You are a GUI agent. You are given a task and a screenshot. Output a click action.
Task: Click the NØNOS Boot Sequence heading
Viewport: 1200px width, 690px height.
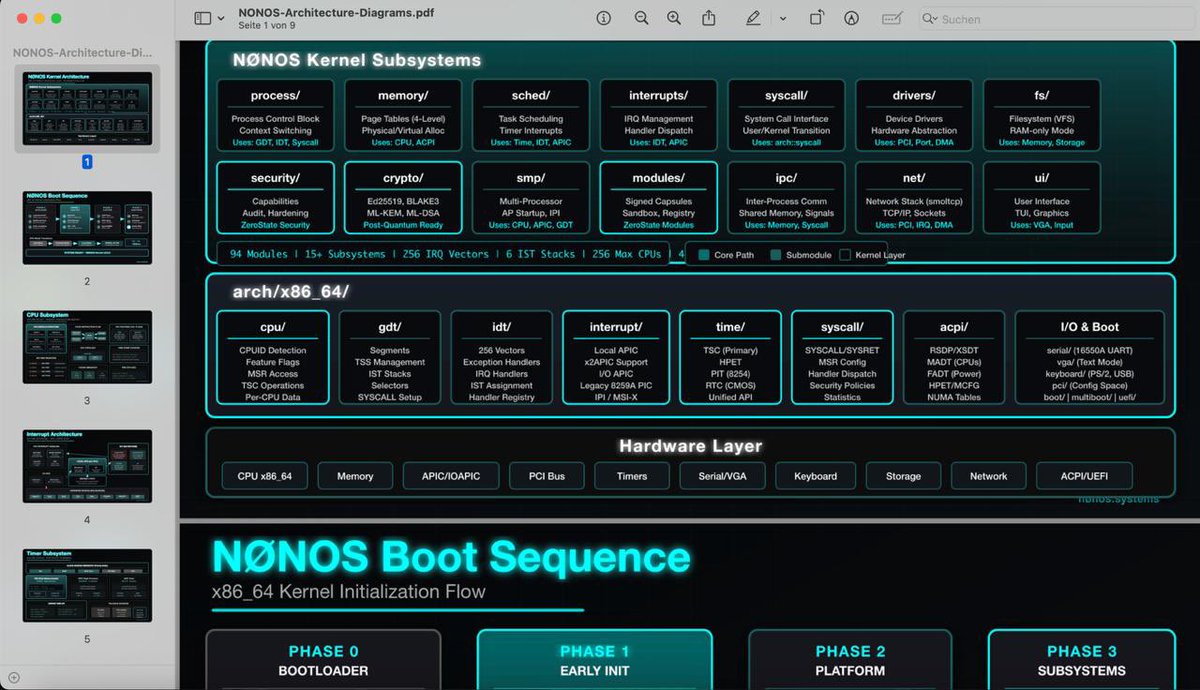tap(451, 557)
